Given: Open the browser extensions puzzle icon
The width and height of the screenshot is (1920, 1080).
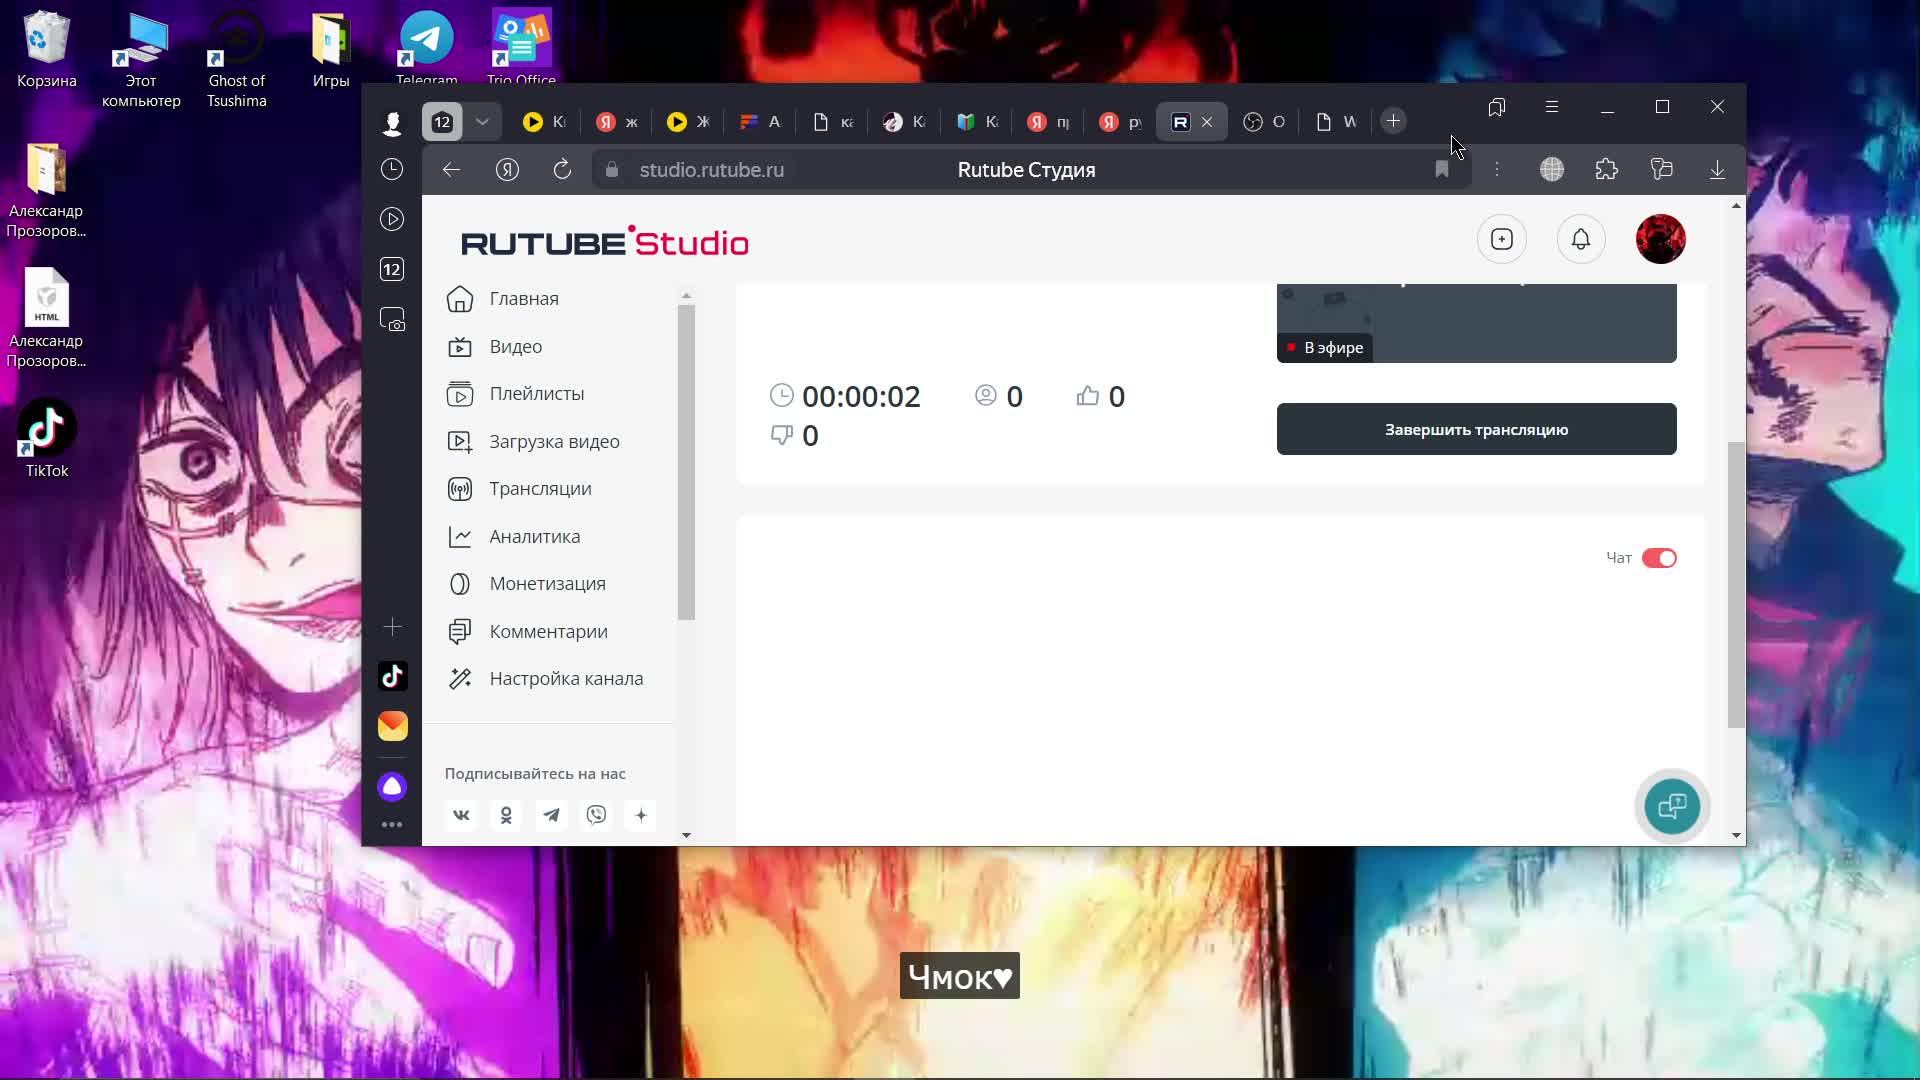Looking at the screenshot, I should [x=1606, y=170].
